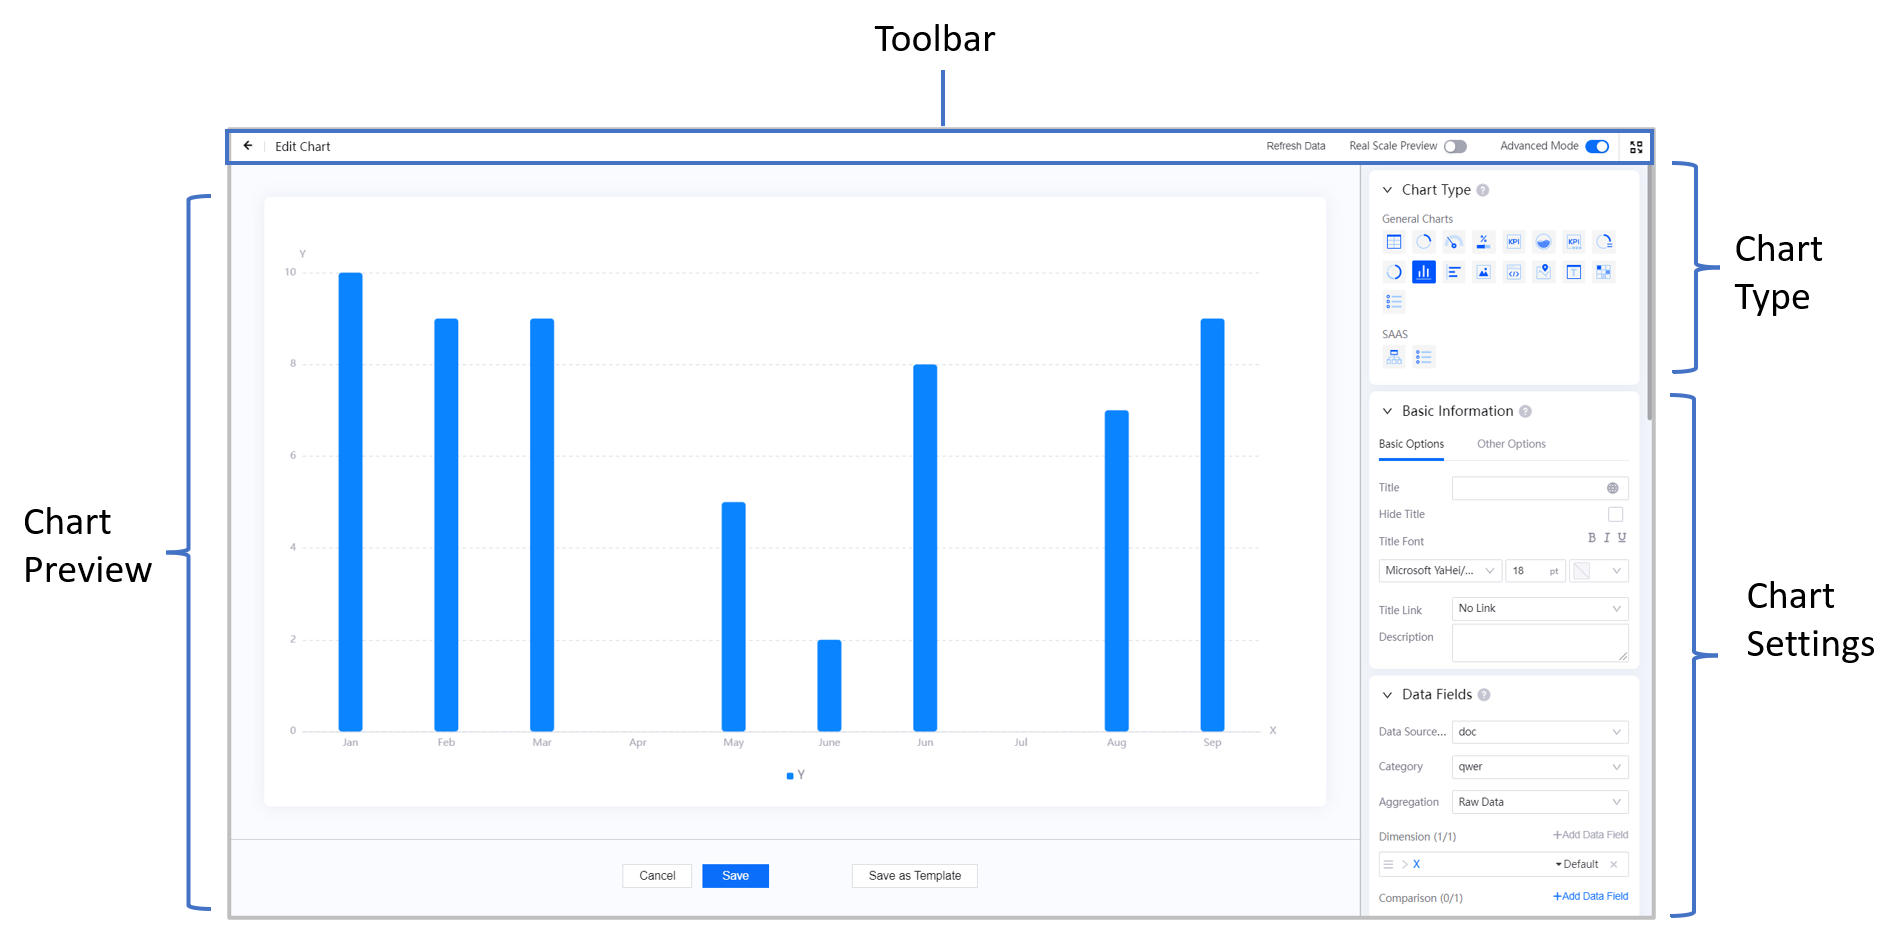Screen dimensions: 1897x943
Task: Open the title font color picker
Action: point(1598,571)
